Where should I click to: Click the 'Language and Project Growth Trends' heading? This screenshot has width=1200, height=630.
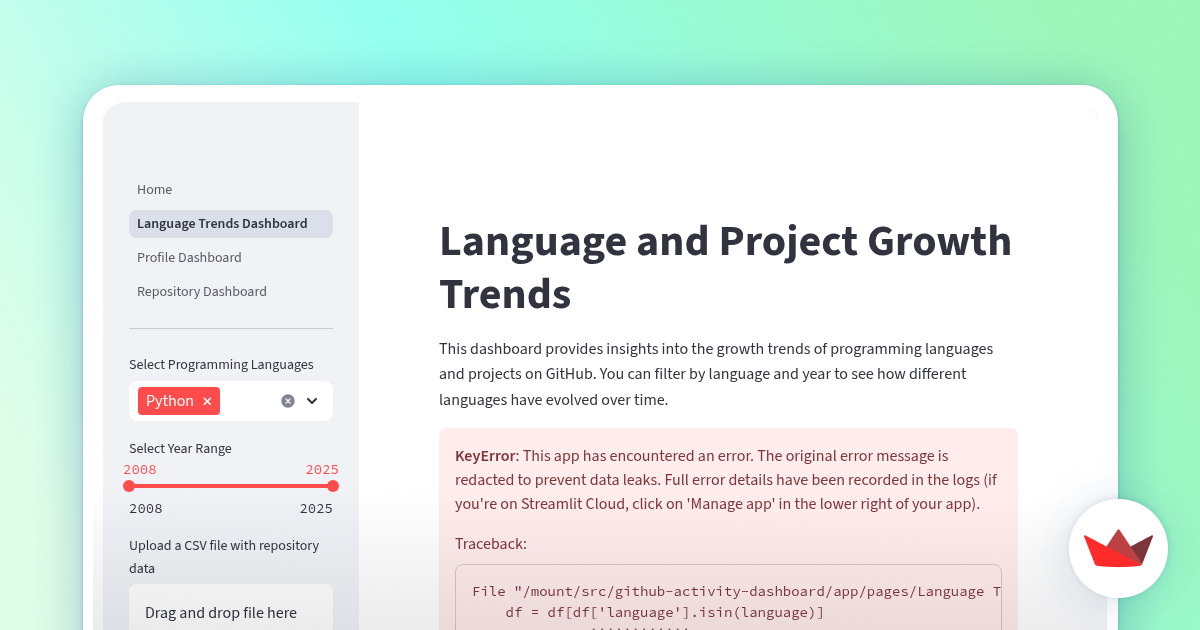pyautogui.click(x=725, y=268)
